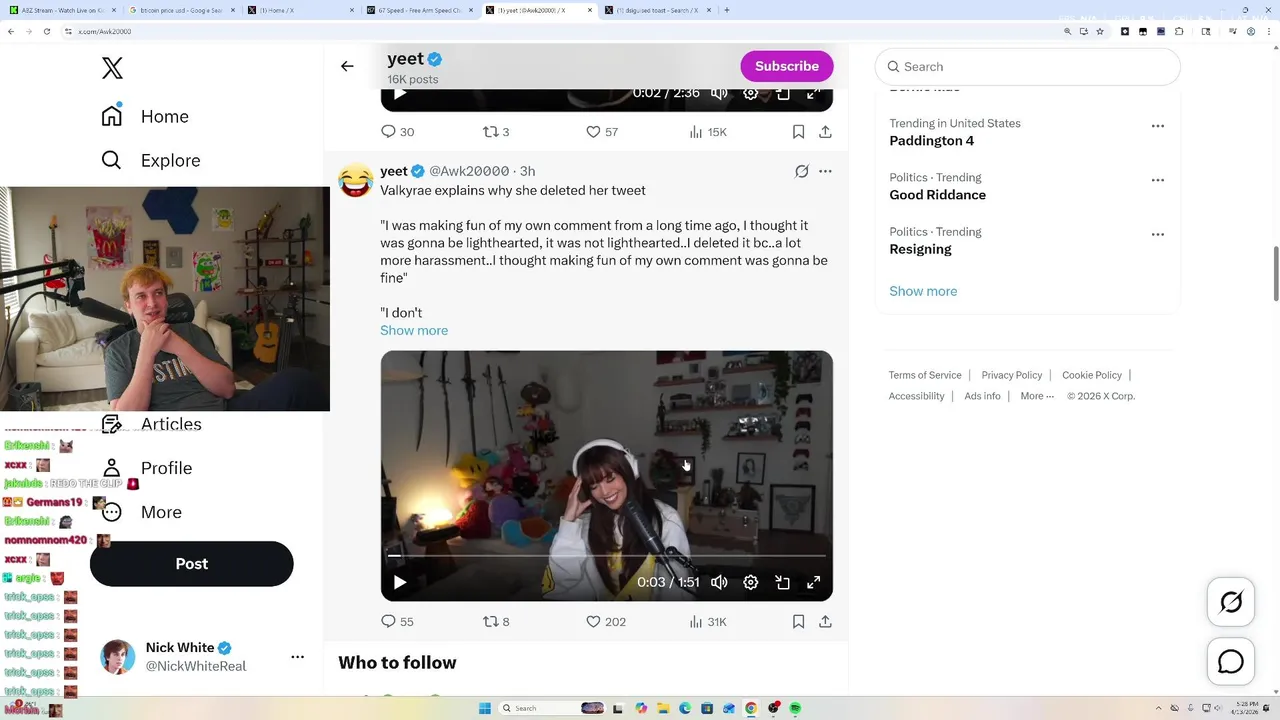Repost the post with 8 reposts
The height and width of the screenshot is (720, 1280).
pos(496,621)
